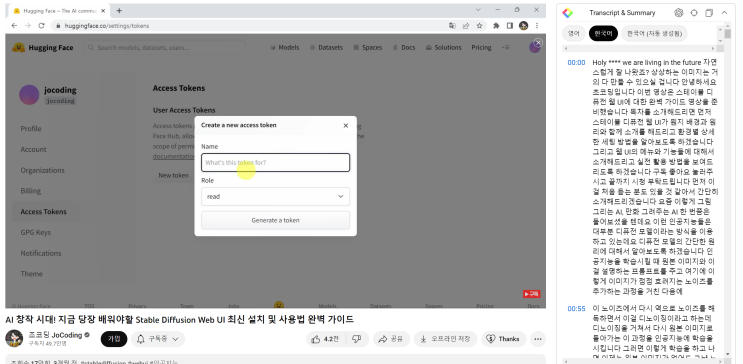Click the video title text
743x364 pixels.
point(179,319)
